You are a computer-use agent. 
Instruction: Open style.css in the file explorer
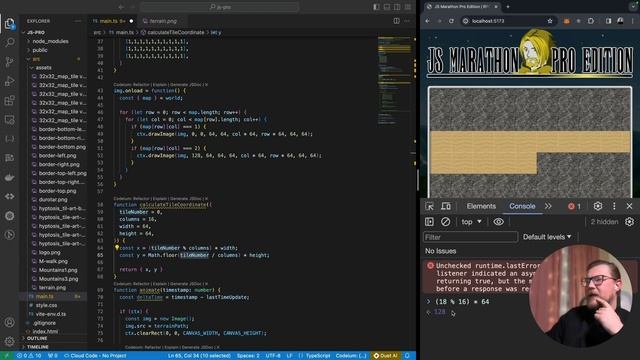(x=47, y=305)
